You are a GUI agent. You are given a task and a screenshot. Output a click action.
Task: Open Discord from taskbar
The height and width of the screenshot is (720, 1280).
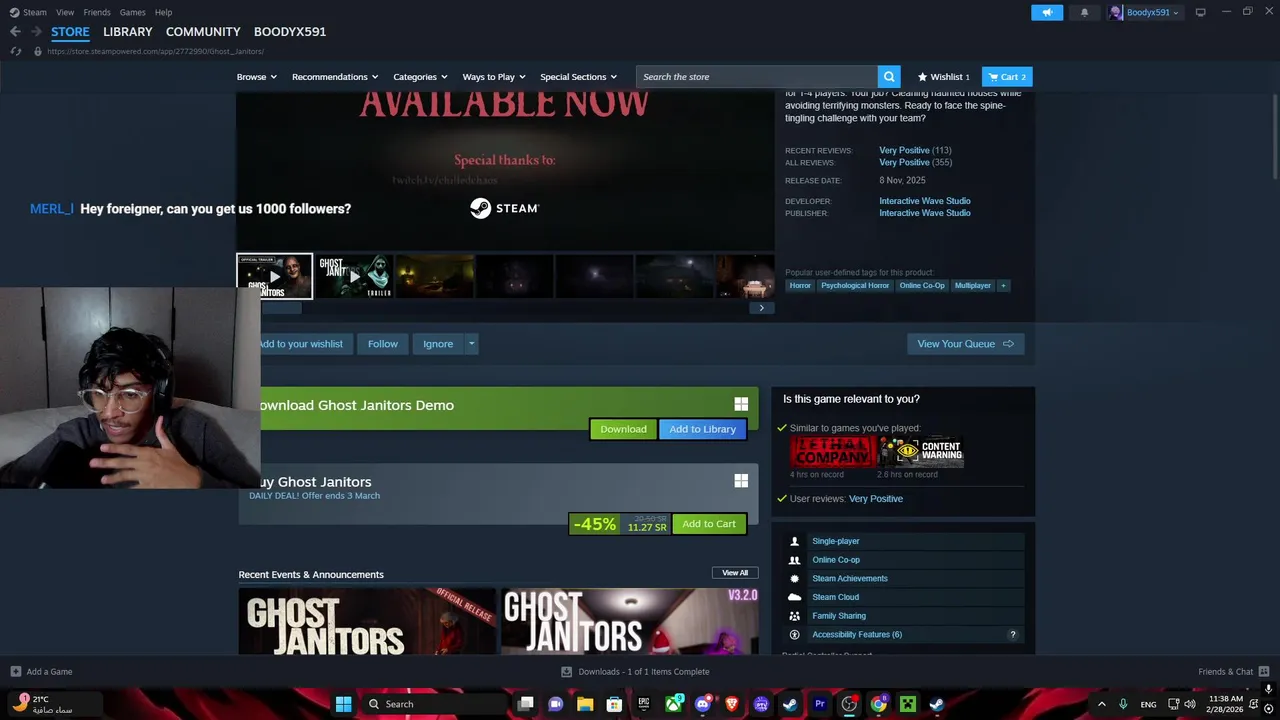click(702, 704)
